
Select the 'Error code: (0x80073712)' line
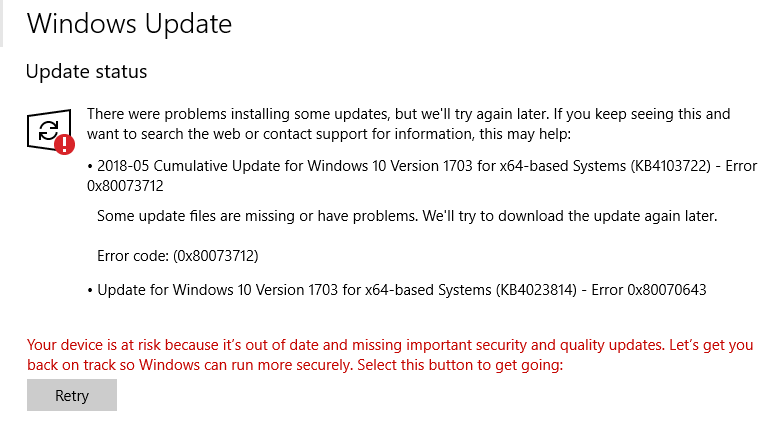(177, 256)
